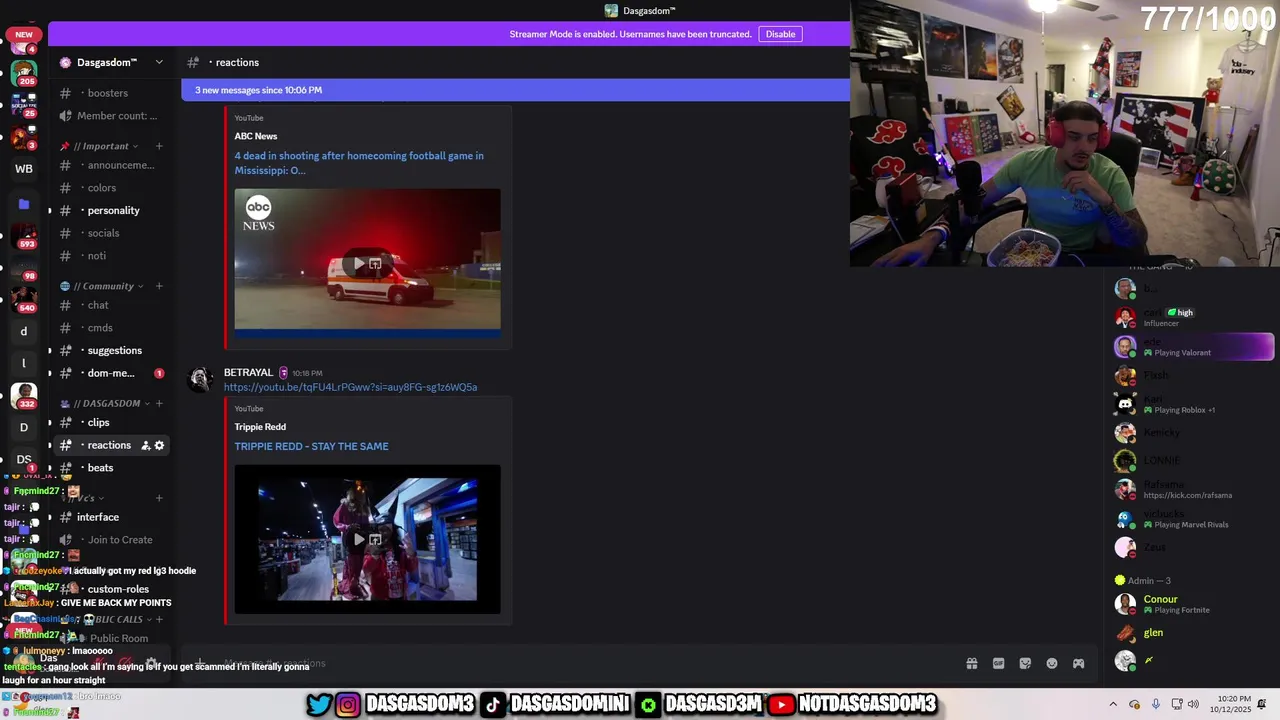1280x720 pixels.
Task: Play the ABC News video embed
Action: [359, 264]
